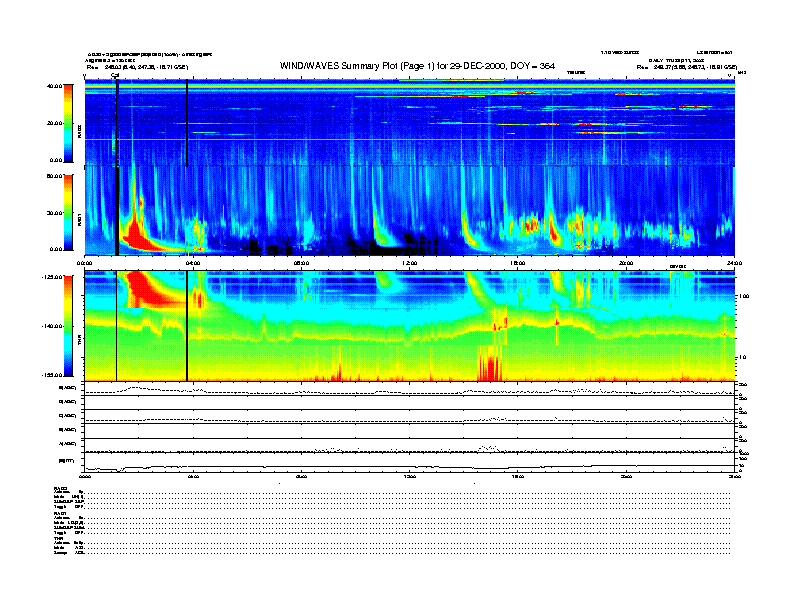
Task: Click the 20:00 label beneath the RAD1 spectrogram
Action: coord(626,263)
